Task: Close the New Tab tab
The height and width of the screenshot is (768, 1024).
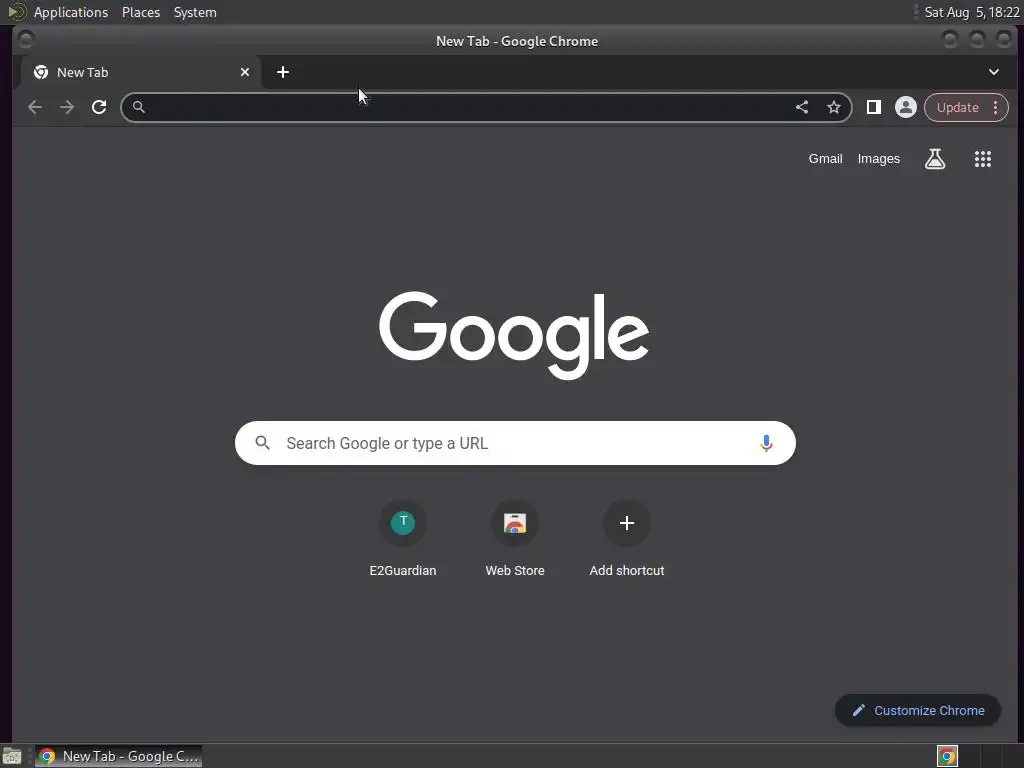Action: 245,72
